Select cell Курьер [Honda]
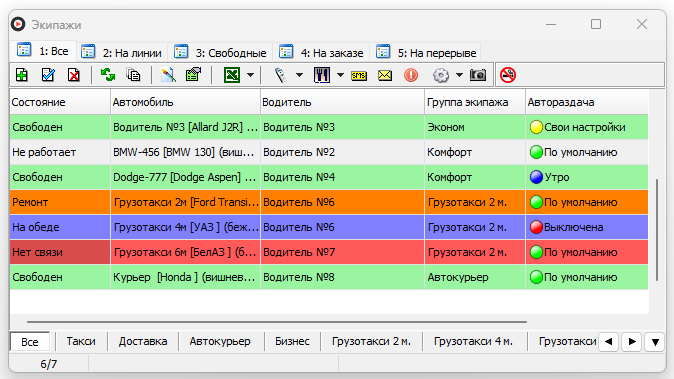674x379 pixels. (185, 277)
